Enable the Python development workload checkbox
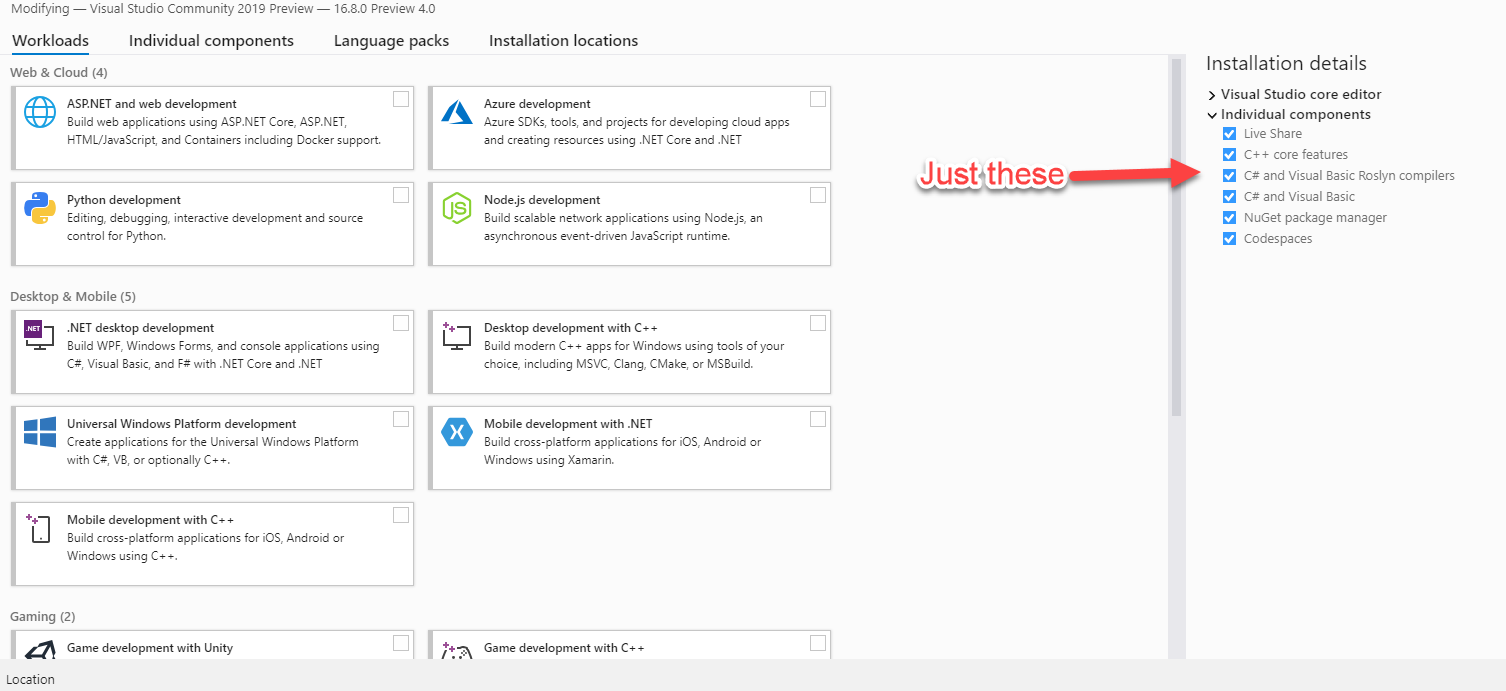This screenshot has width=1506, height=691. pyautogui.click(x=401, y=195)
